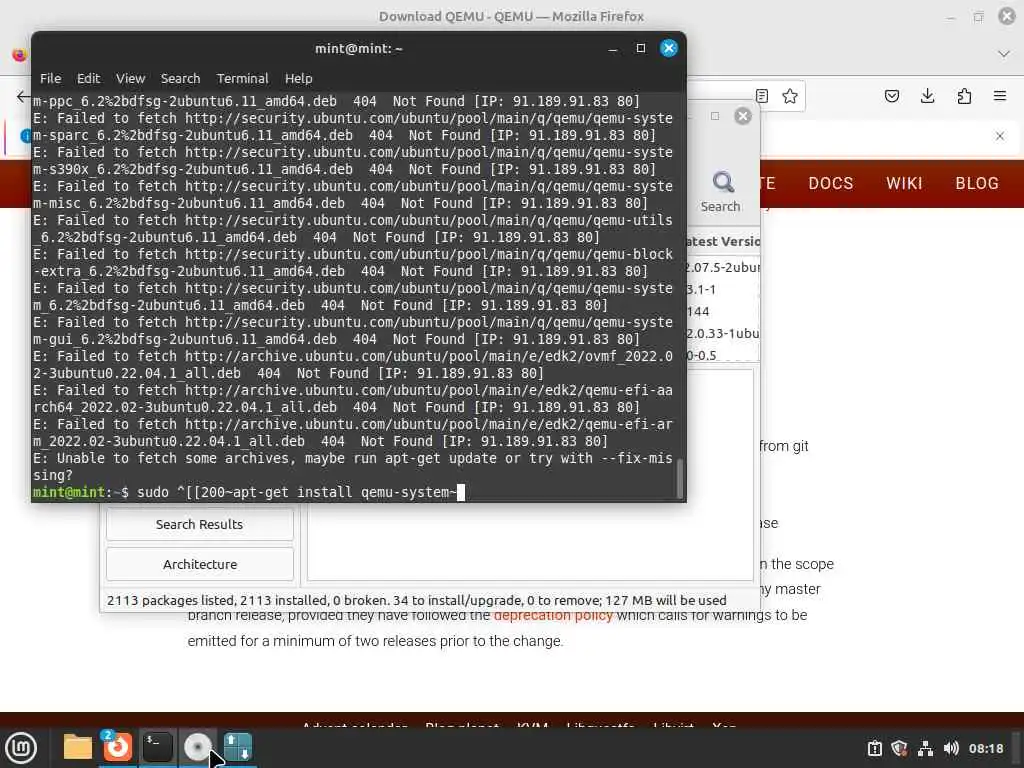This screenshot has width=1024, height=768.
Task: Open the disc-shaped taskbar app icon
Action: tap(197, 747)
